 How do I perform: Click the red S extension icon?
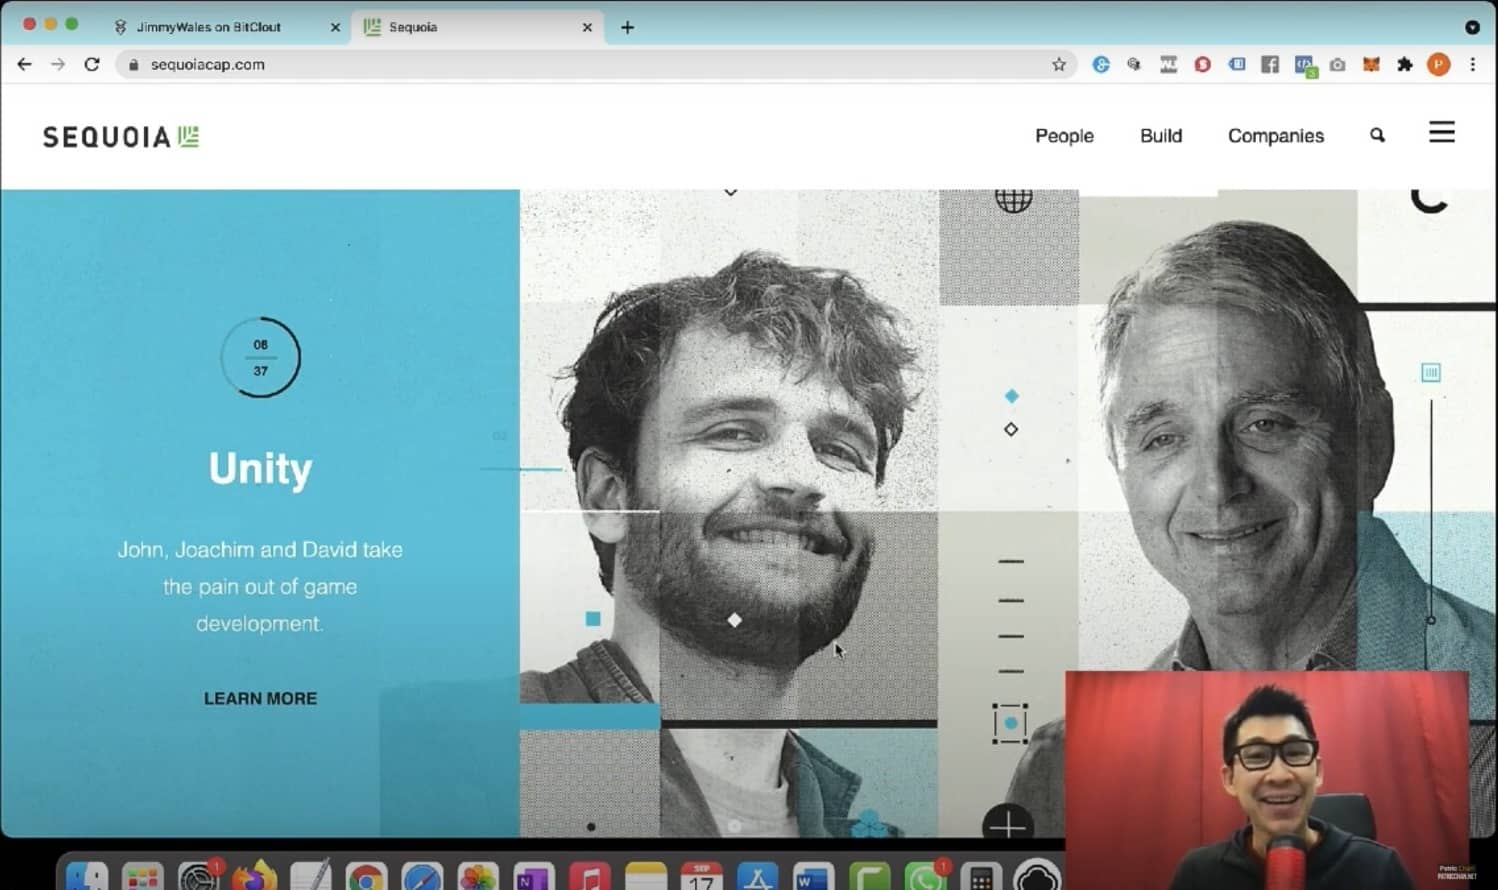(x=1202, y=64)
